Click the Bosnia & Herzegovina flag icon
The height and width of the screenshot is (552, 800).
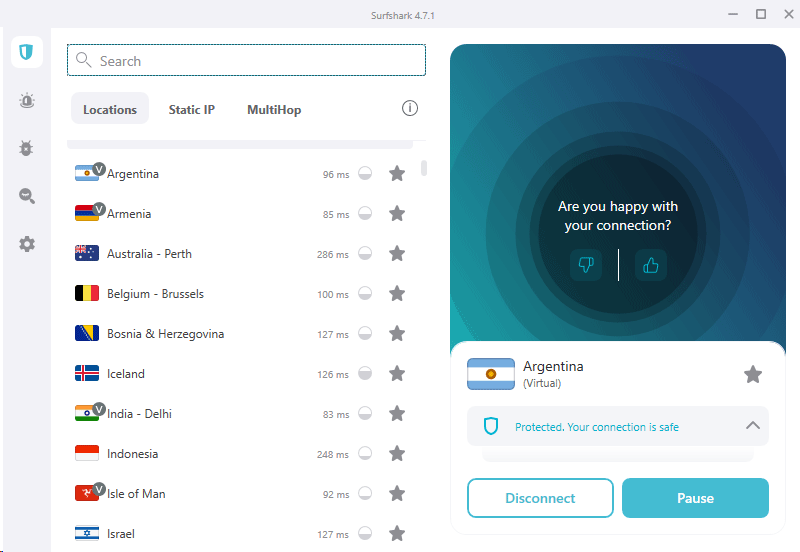click(x=87, y=333)
